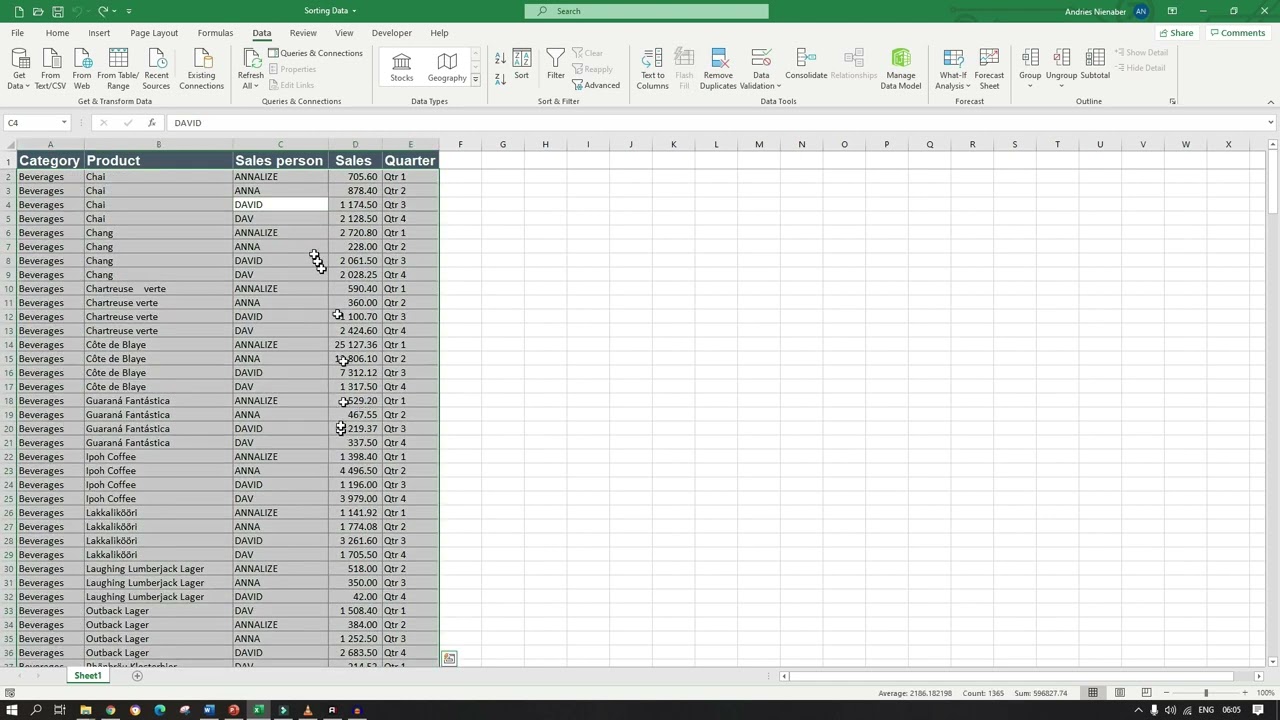The image size is (1280, 720).
Task: Open the File menu
Action: 18,33
